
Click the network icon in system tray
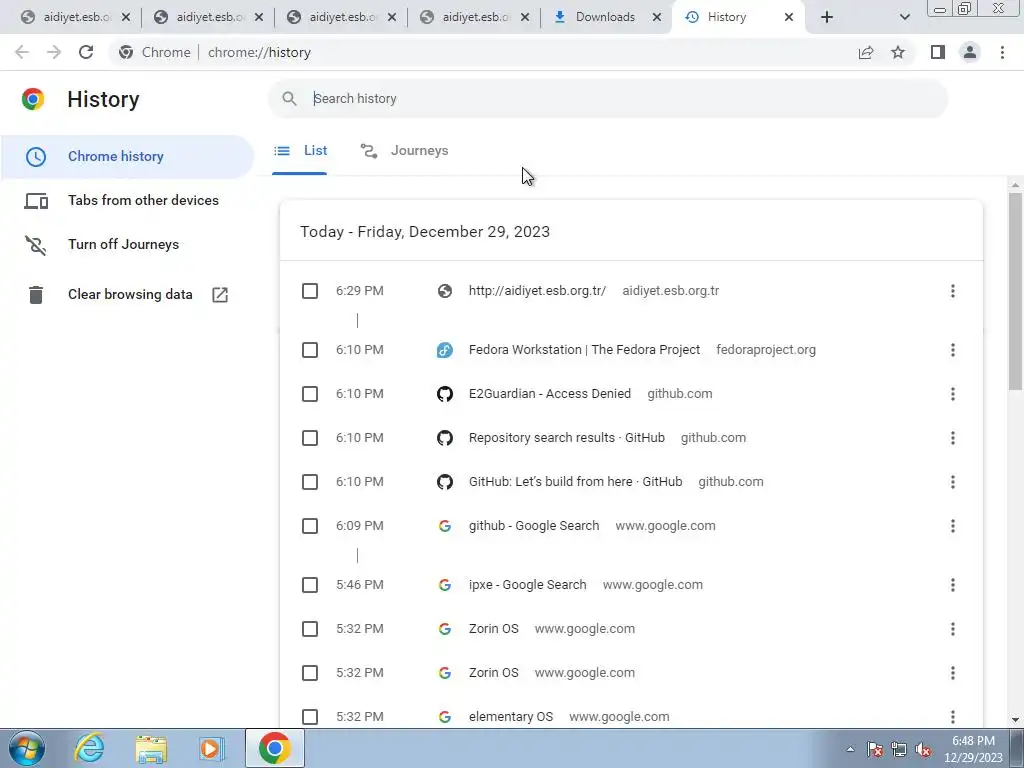click(x=899, y=750)
